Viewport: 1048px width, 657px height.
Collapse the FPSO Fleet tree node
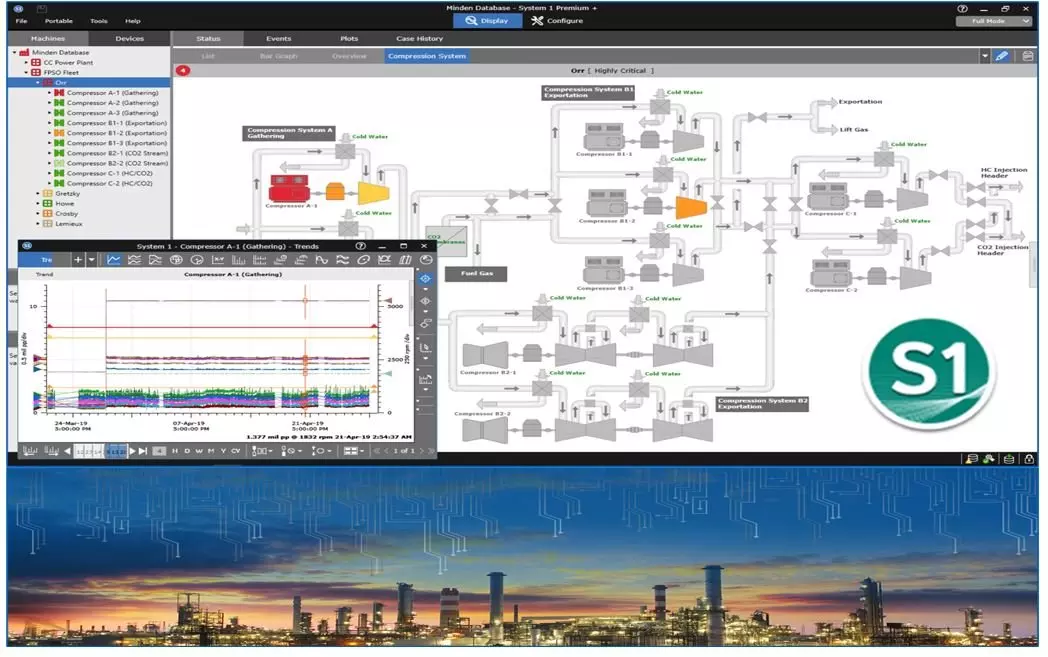pyautogui.click(x=27, y=72)
